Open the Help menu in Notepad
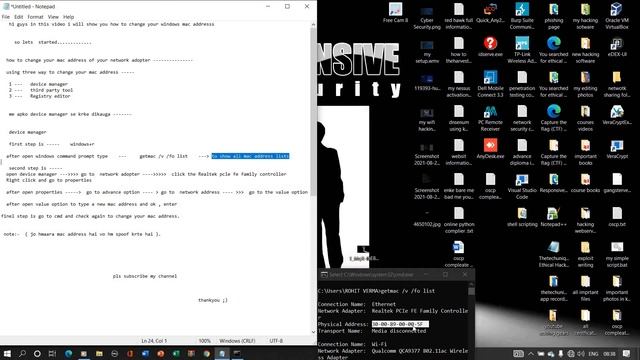Image resolution: width=640 pixels, height=360 pixels. pyautogui.click(x=69, y=17)
